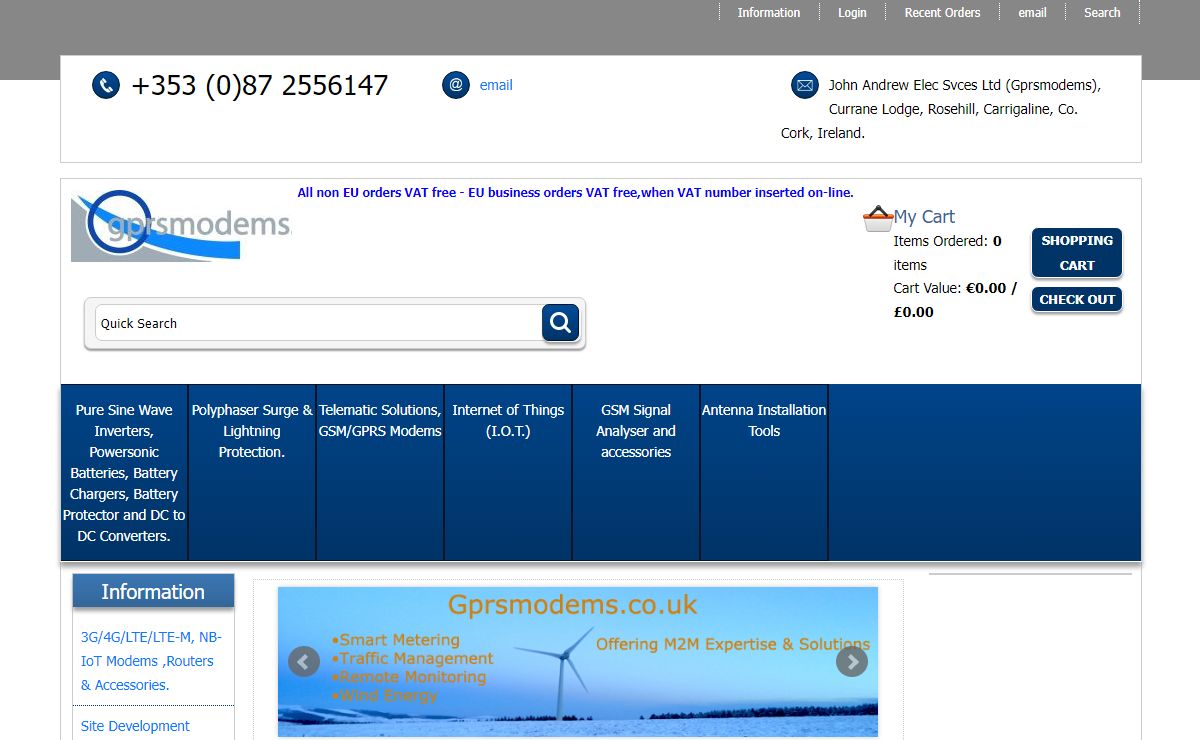This screenshot has width=1200, height=740.
Task: Click the envelope address icon
Action: coord(805,85)
